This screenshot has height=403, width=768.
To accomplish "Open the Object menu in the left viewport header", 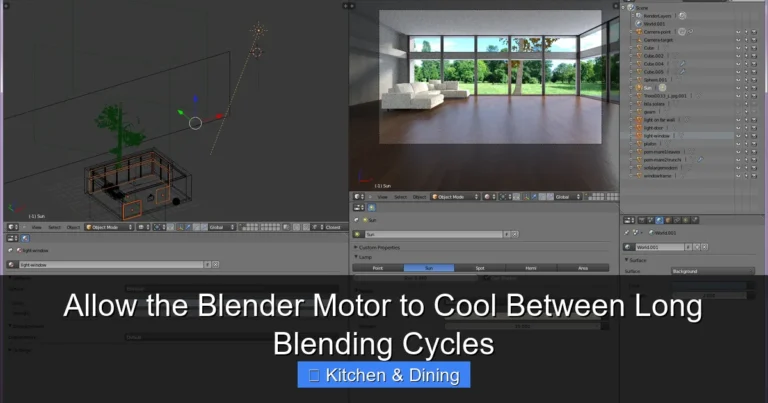I will coord(73,227).
